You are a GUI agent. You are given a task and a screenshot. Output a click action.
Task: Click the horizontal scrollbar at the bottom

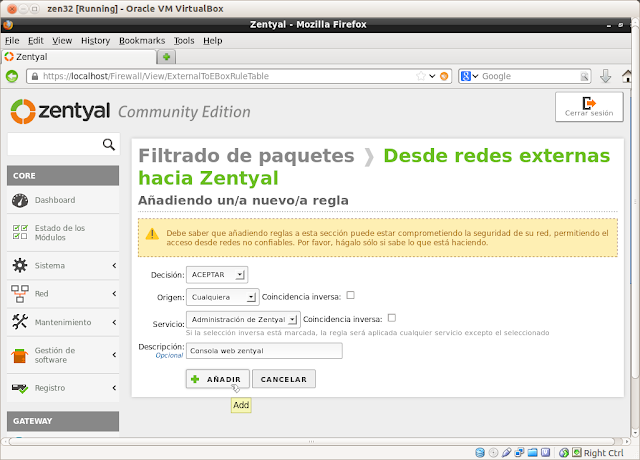pyautogui.click(x=312, y=441)
